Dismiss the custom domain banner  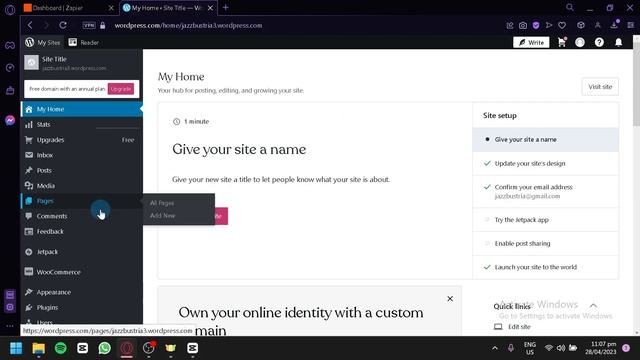450,299
